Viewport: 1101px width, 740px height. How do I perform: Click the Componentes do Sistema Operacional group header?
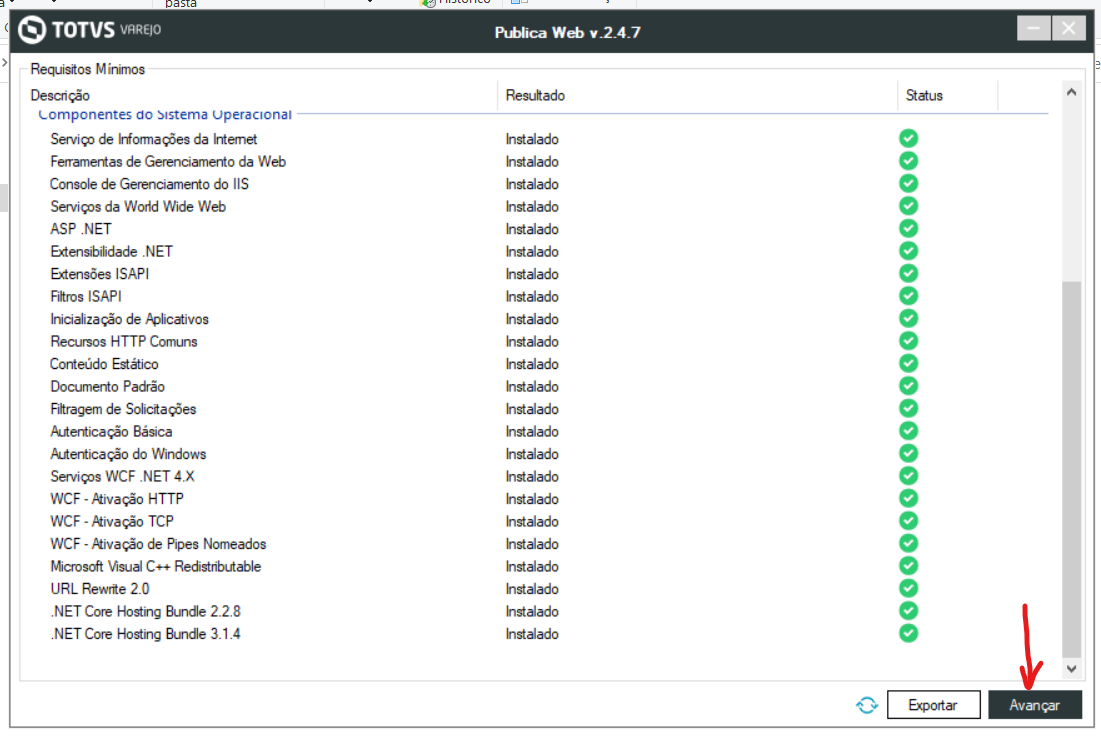pyautogui.click(x=165, y=114)
